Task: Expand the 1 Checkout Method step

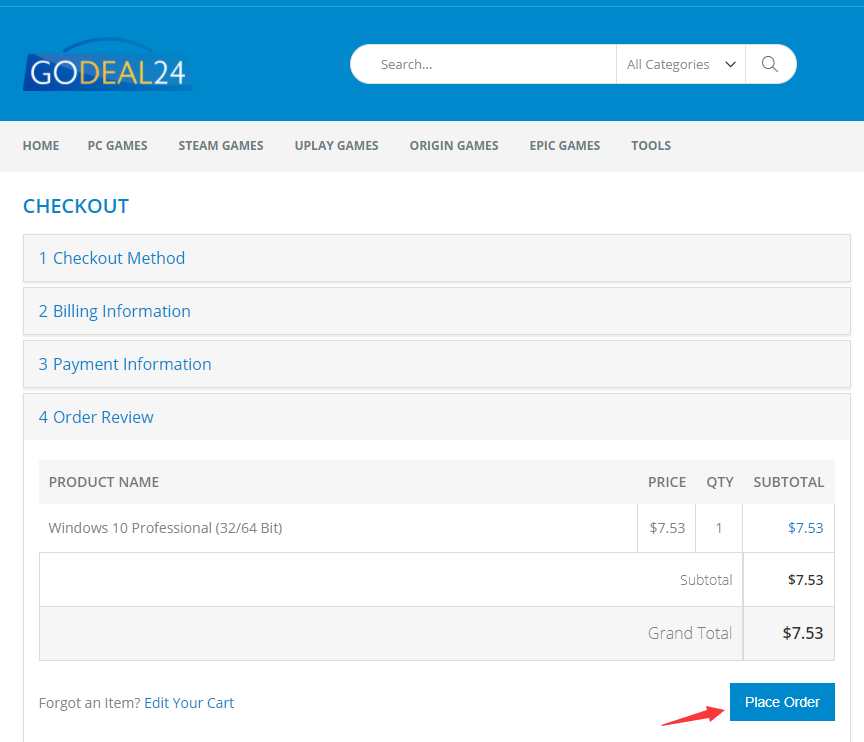Action: point(437,258)
